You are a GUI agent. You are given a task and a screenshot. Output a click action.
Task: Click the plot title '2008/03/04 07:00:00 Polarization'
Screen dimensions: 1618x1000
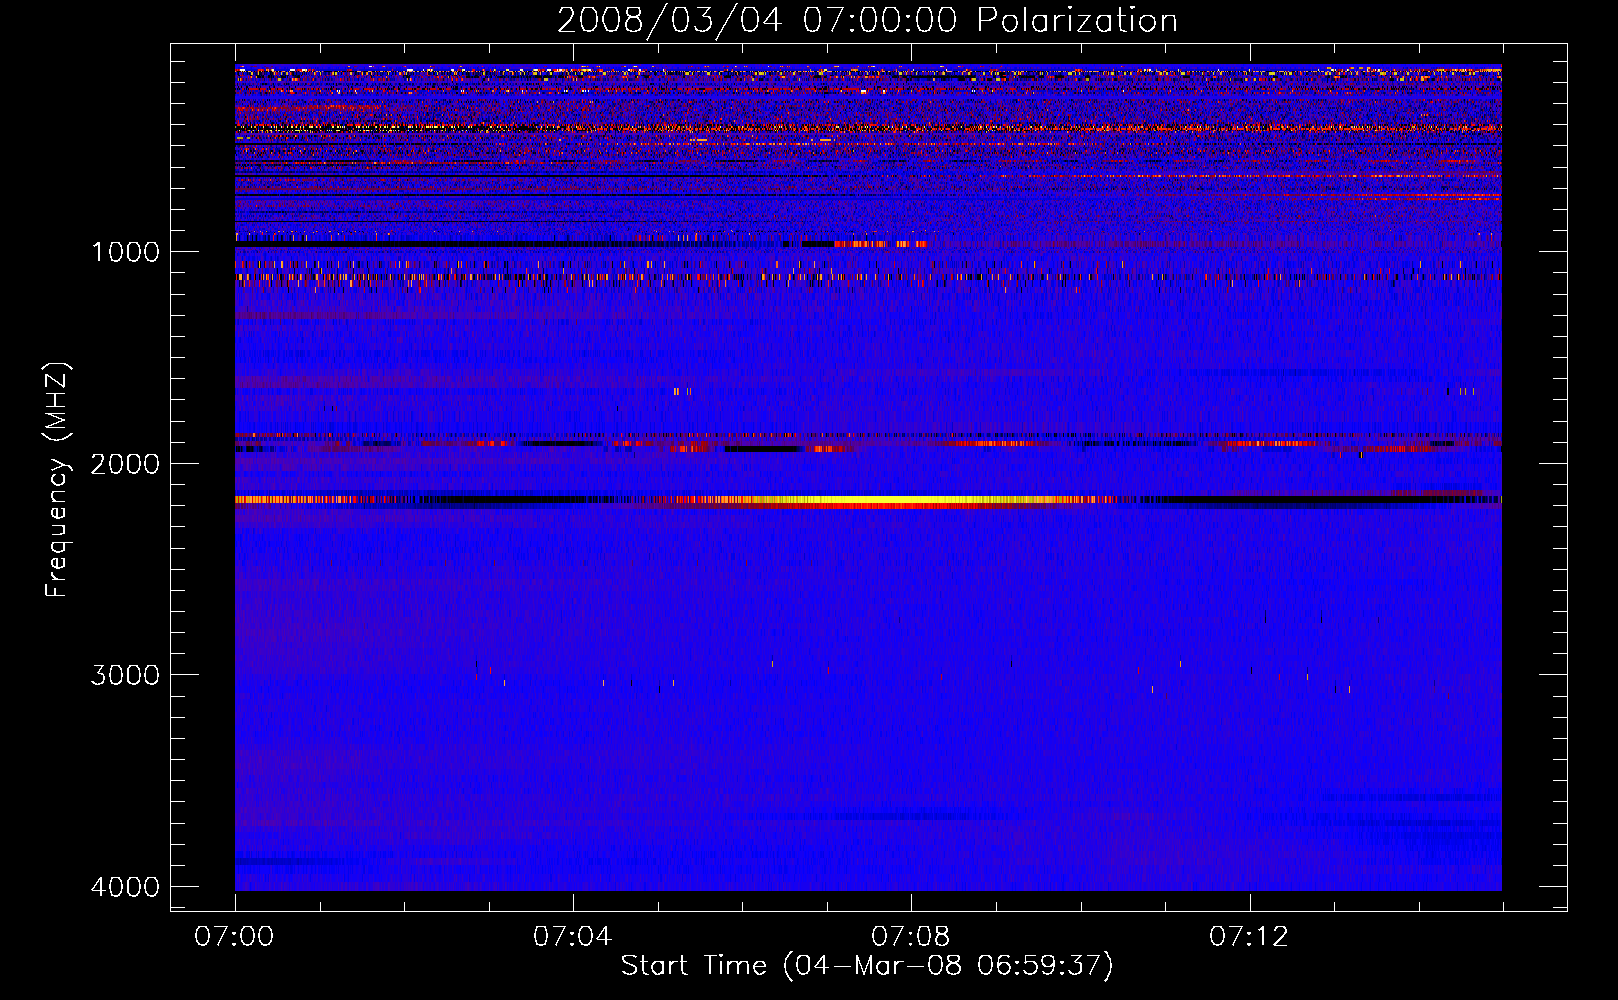click(867, 20)
